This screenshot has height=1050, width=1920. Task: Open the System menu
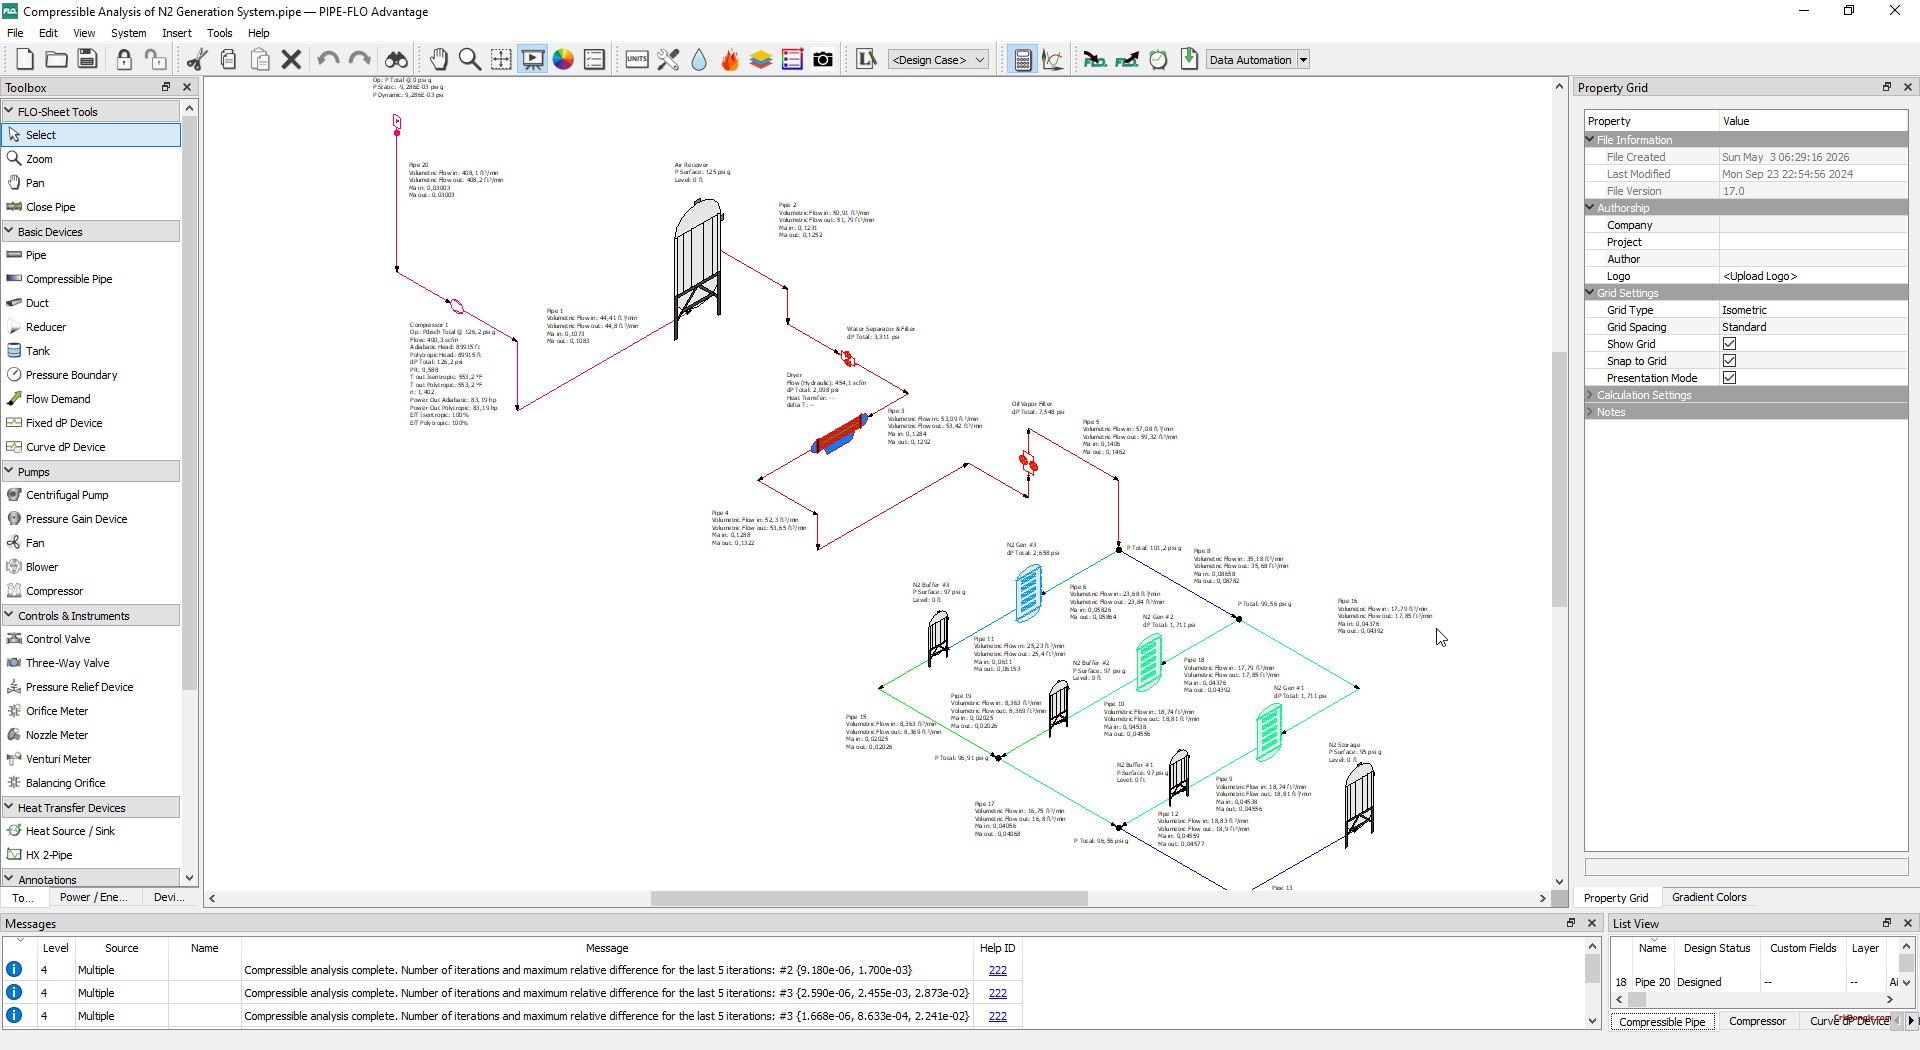pyautogui.click(x=128, y=33)
